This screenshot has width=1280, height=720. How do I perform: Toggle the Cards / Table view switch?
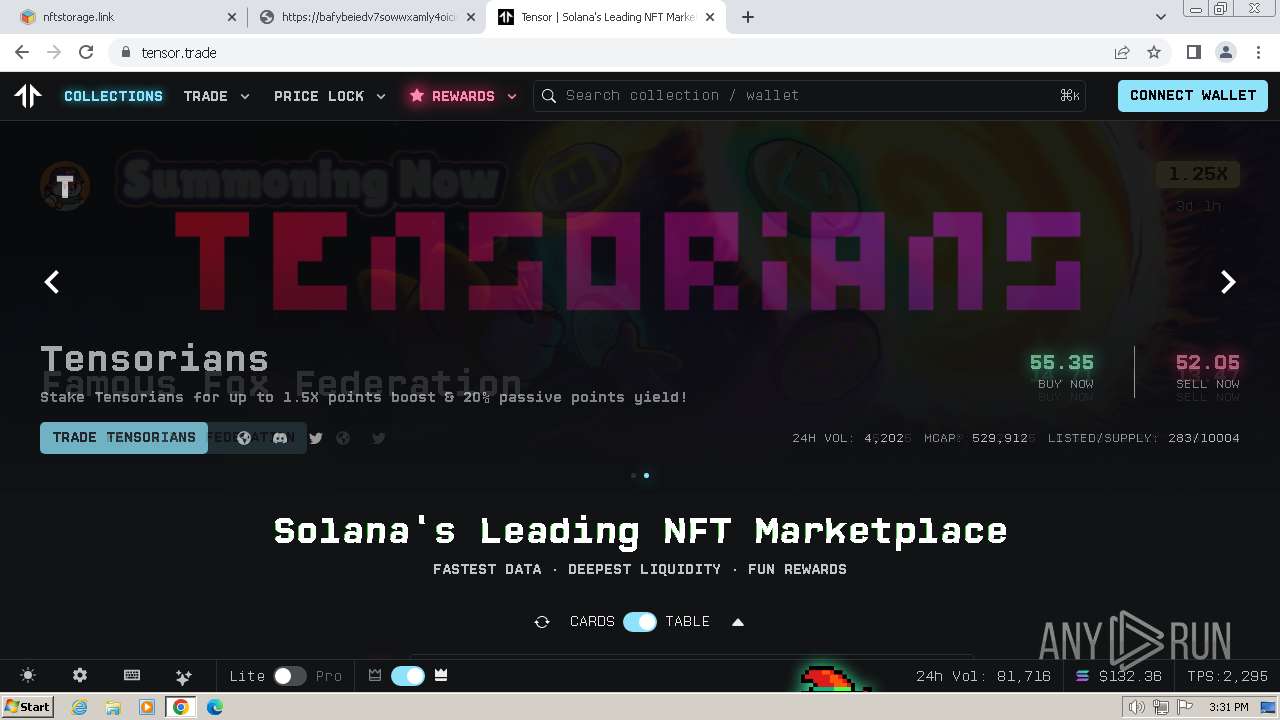point(640,622)
